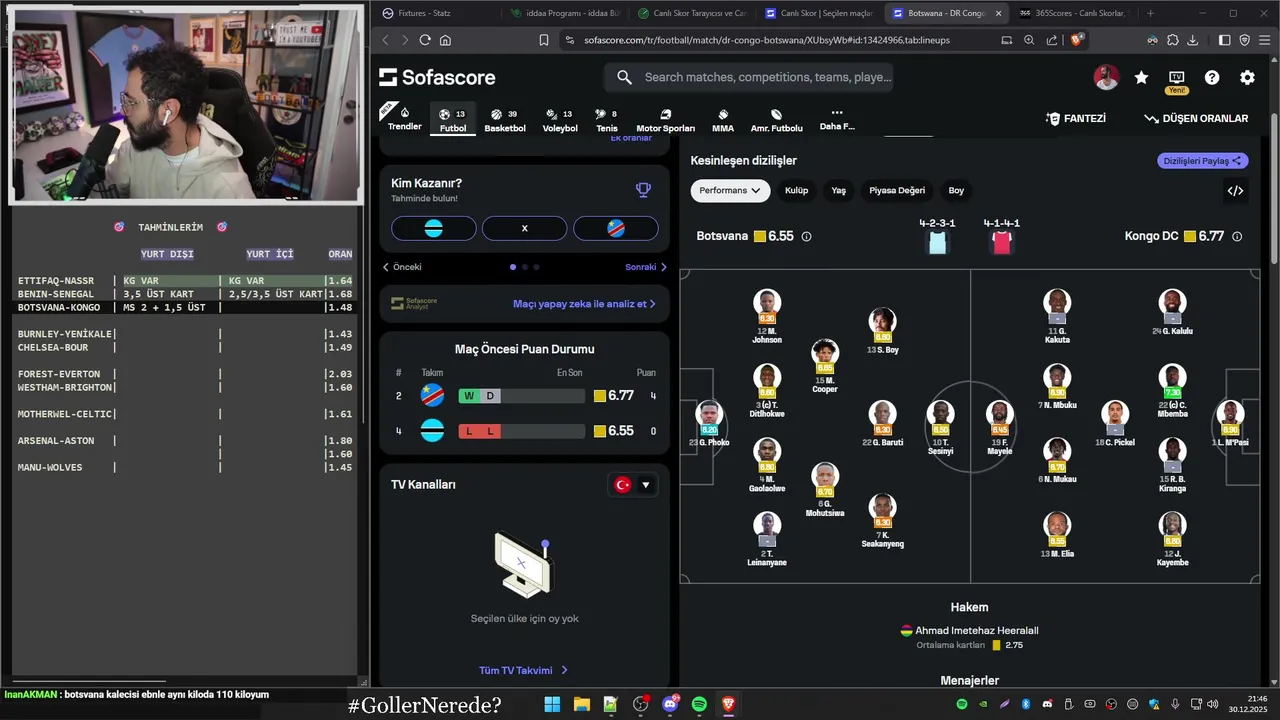This screenshot has width=1280, height=720.
Task: Select the Basketbol sport tab
Action: tap(505, 120)
